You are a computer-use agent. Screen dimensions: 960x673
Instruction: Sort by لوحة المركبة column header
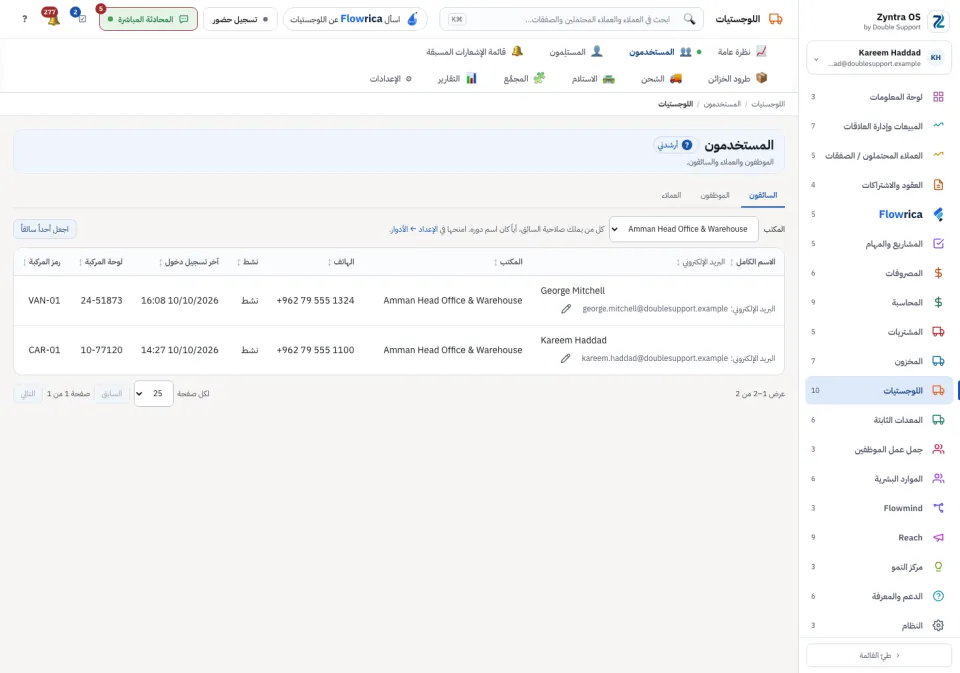101,262
